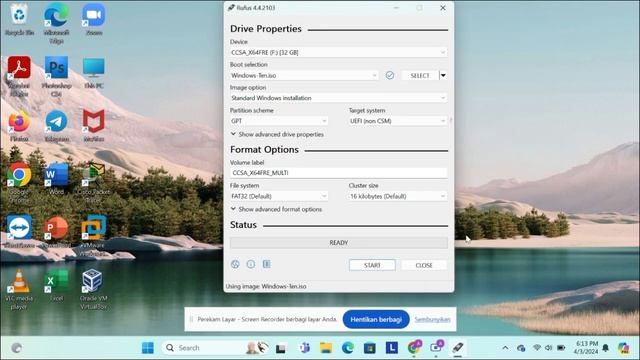
Task: Open the Boot selection dropdown
Action: coord(304,76)
